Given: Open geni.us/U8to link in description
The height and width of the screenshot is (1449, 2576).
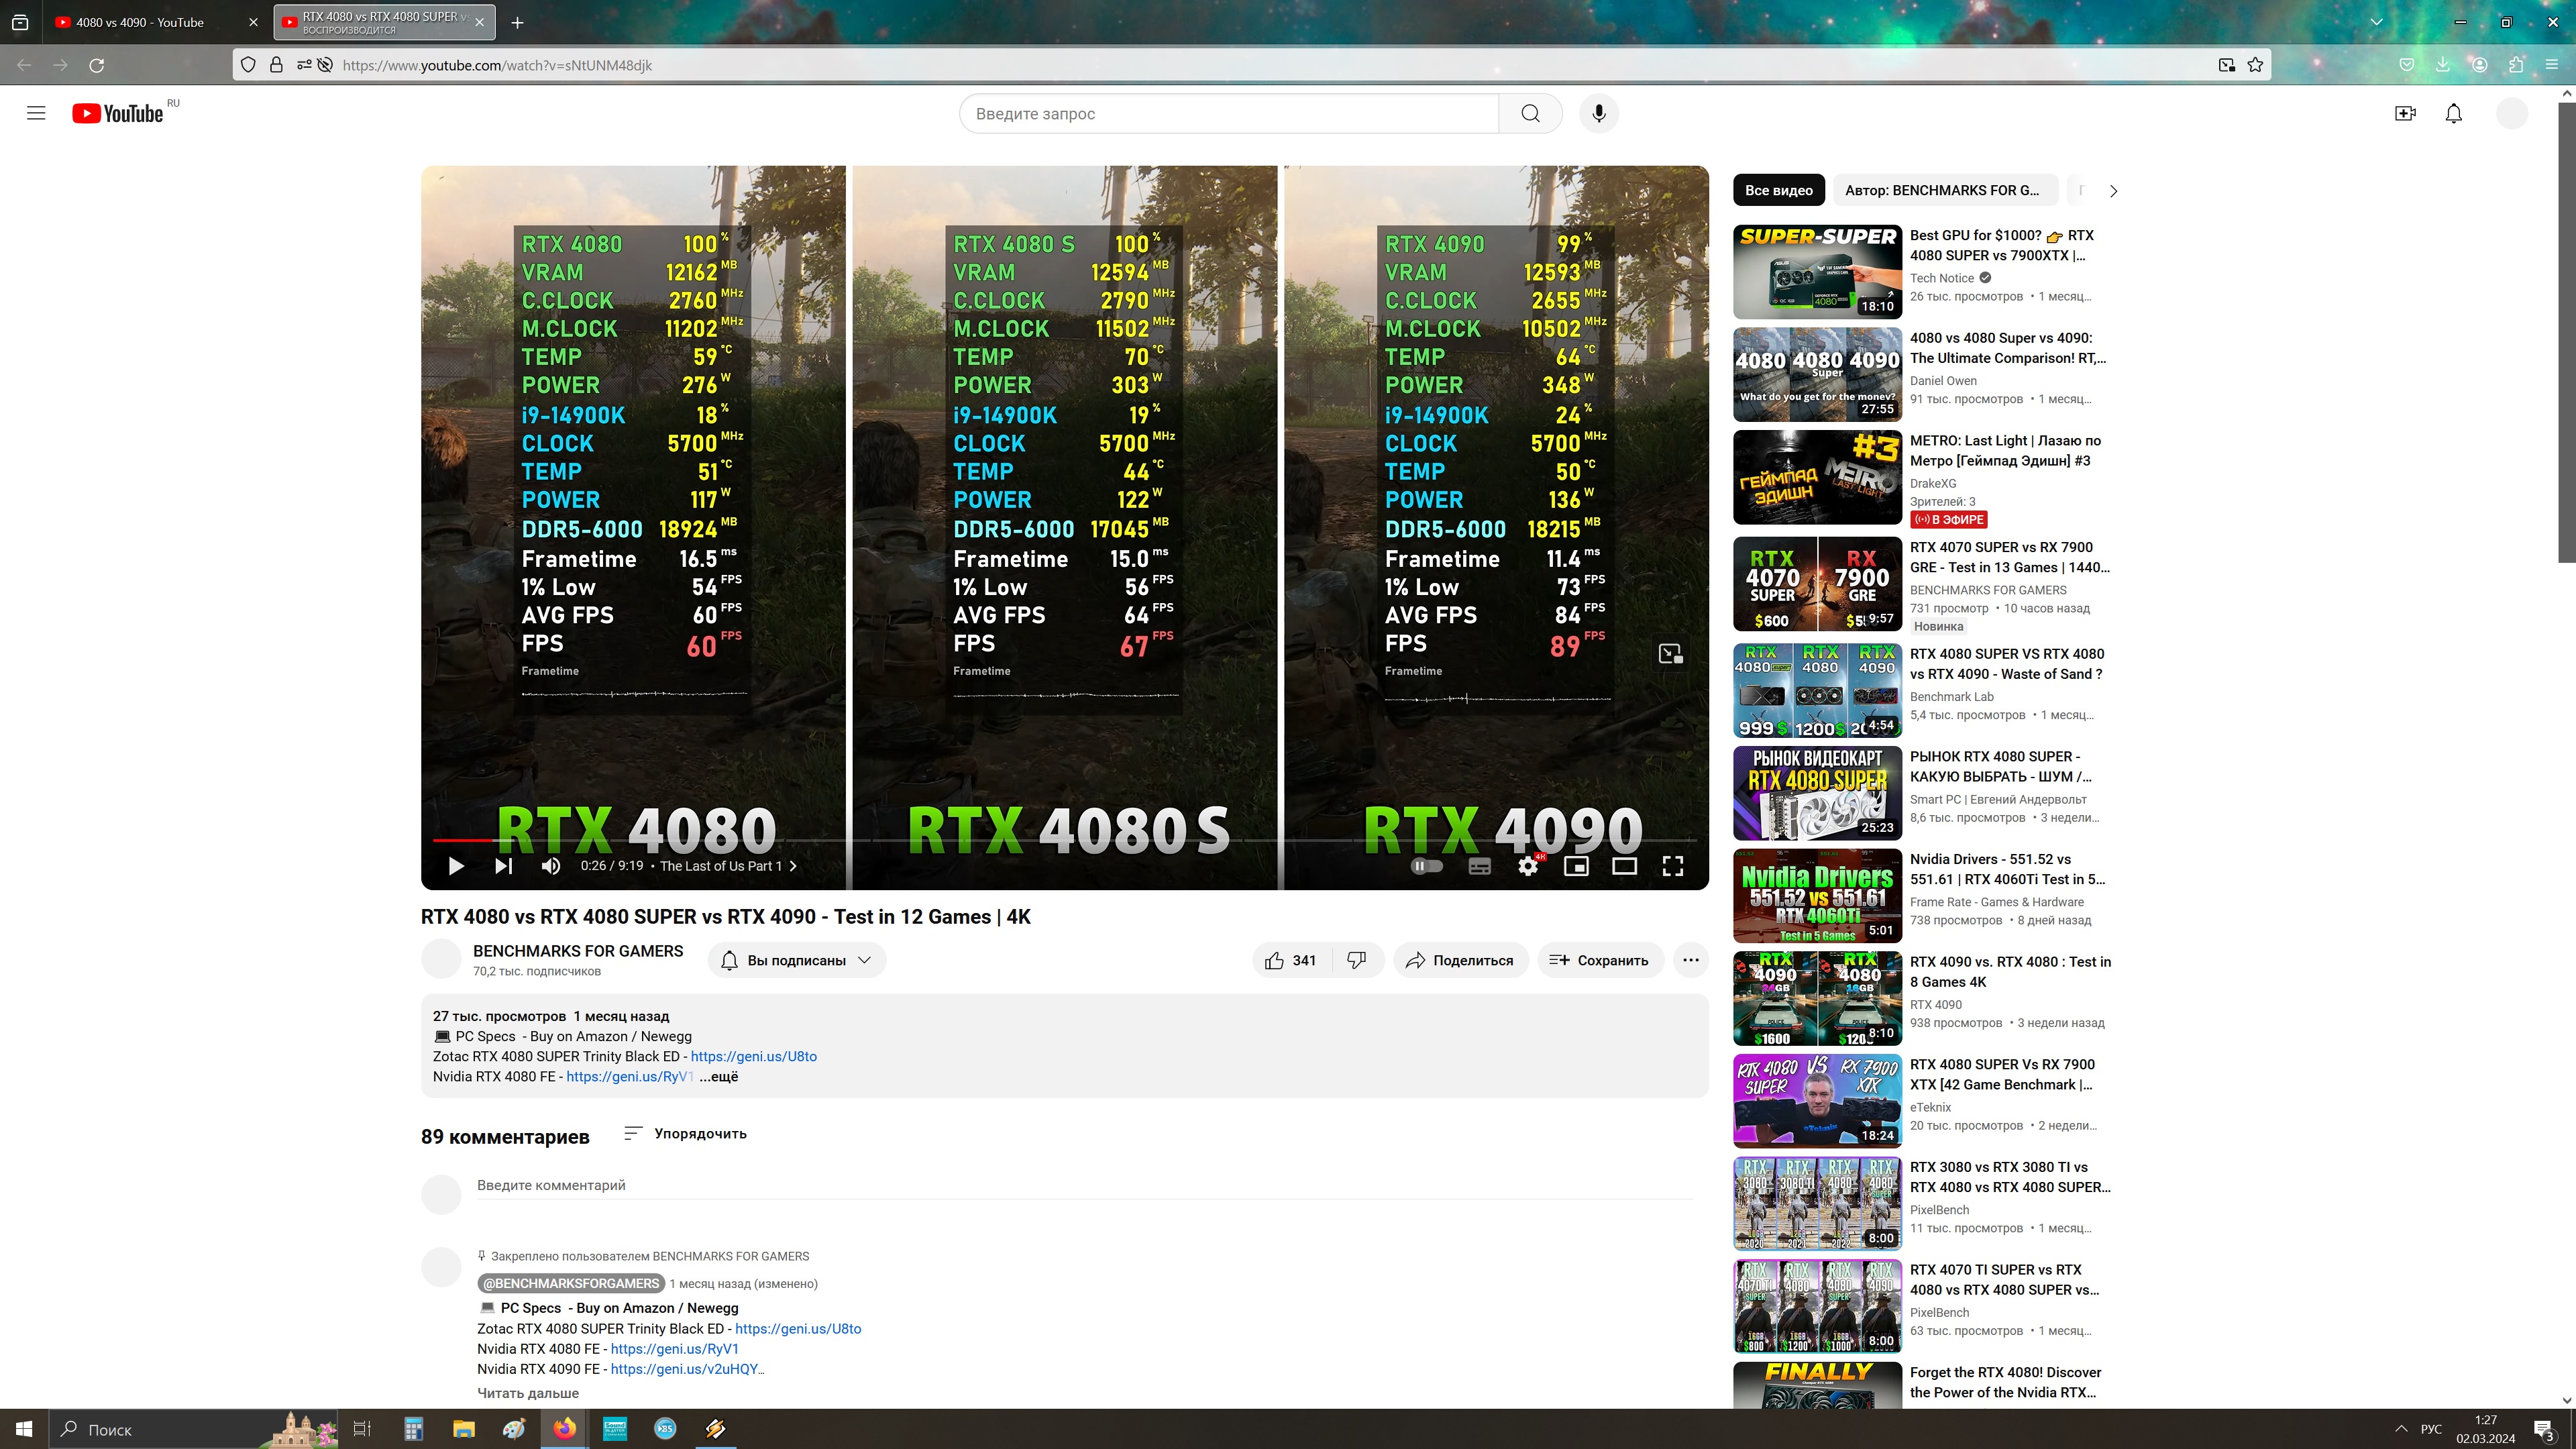Looking at the screenshot, I should (x=753, y=1056).
